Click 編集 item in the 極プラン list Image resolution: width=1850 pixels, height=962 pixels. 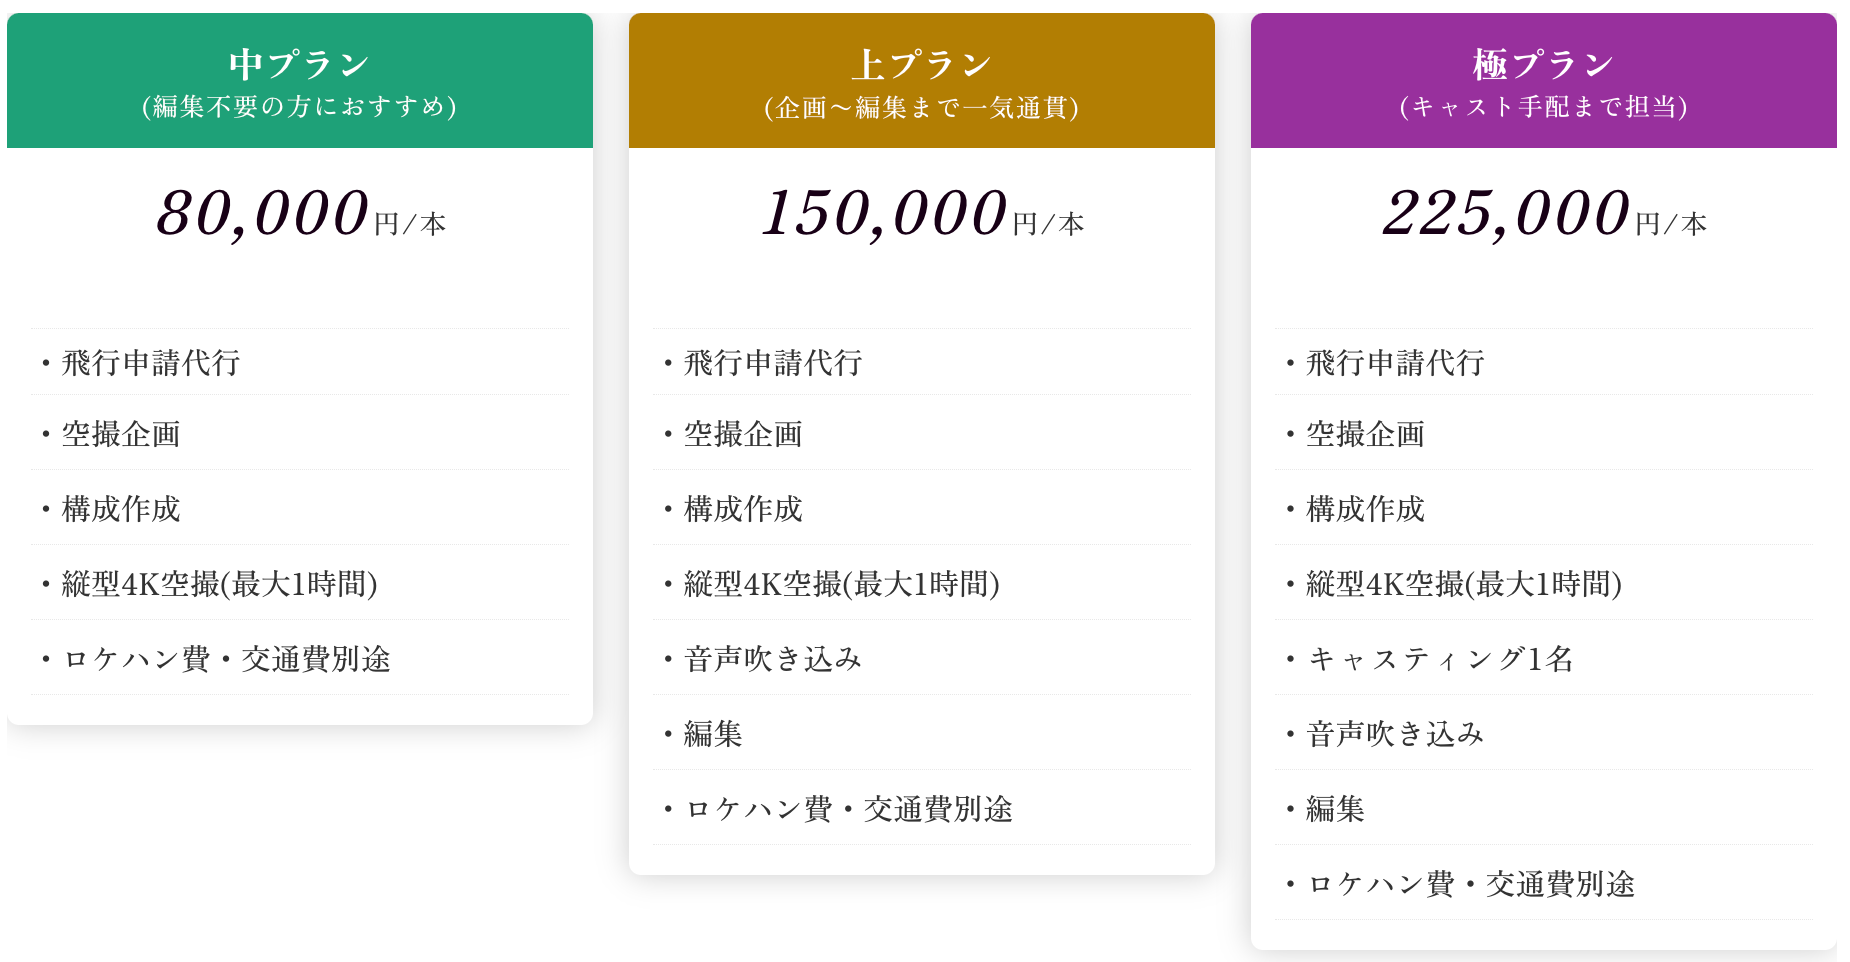1335,809
